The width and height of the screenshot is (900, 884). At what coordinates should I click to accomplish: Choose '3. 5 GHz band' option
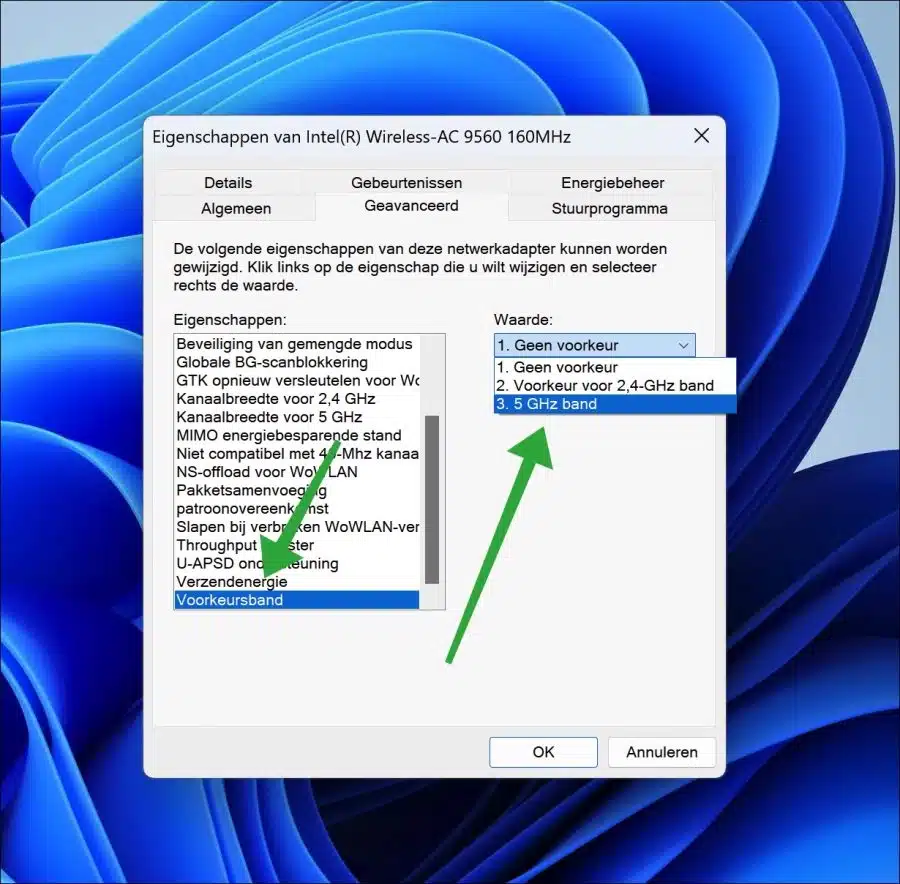coord(615,404)
